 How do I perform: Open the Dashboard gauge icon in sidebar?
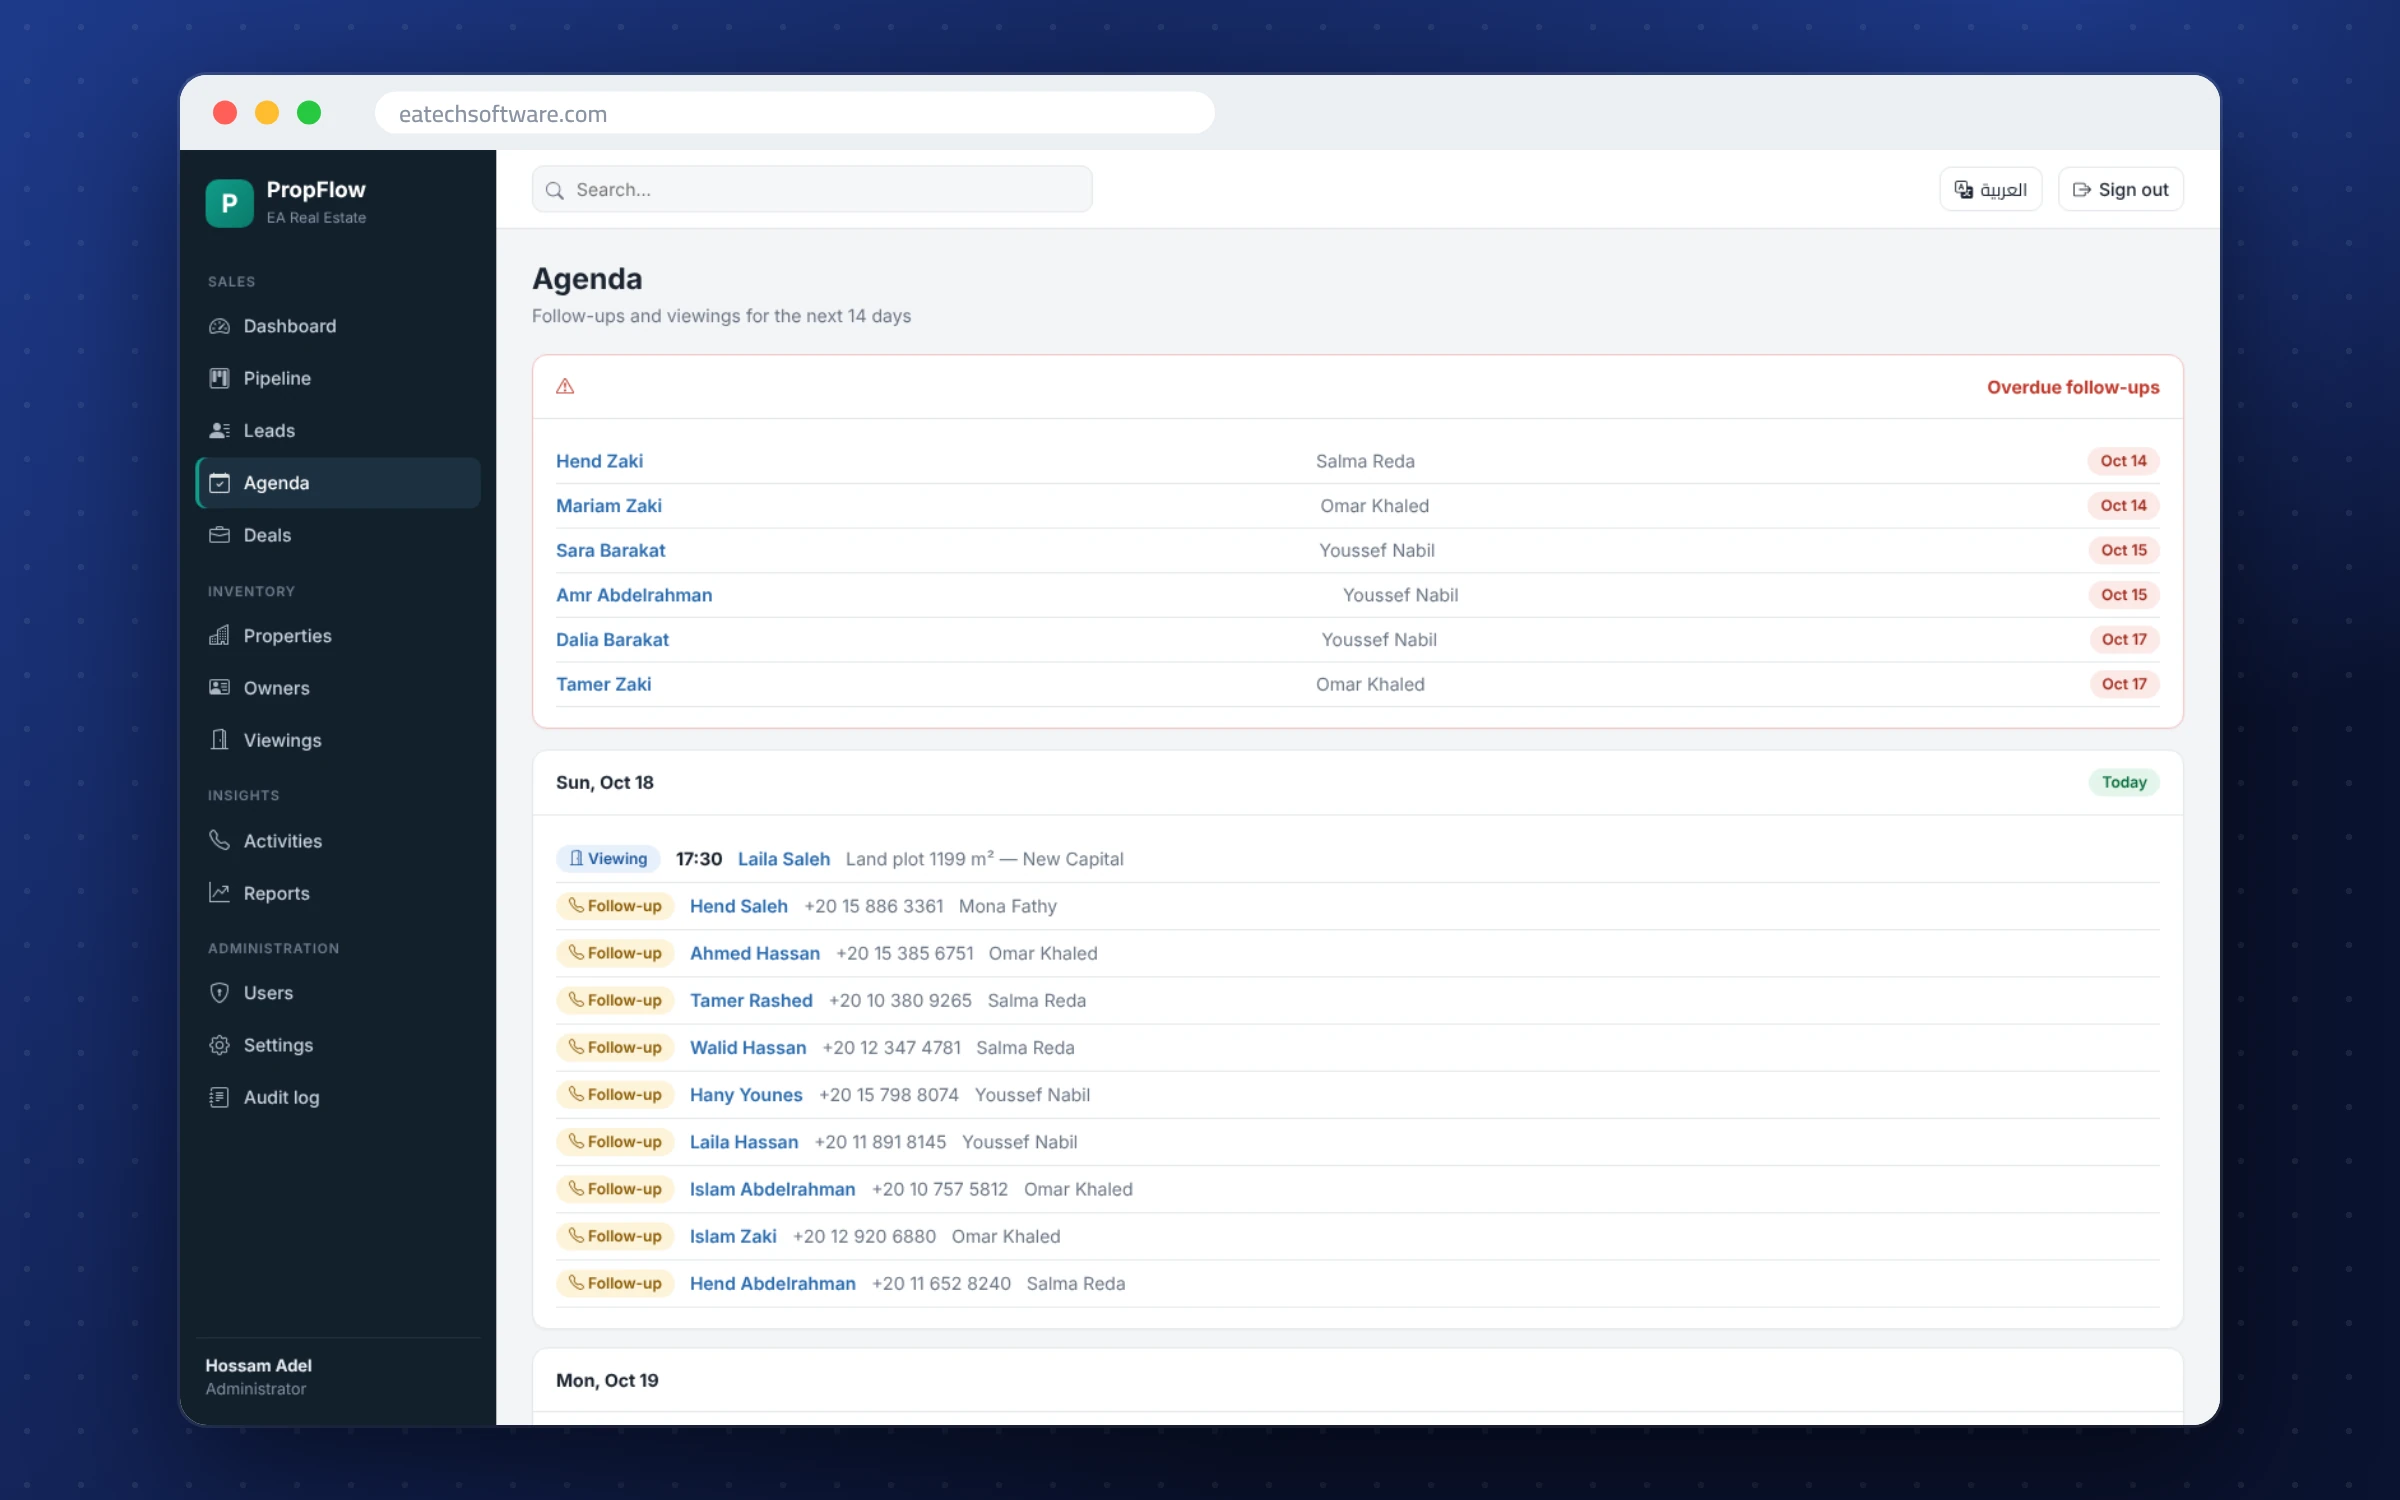click(x=219, y=326)
